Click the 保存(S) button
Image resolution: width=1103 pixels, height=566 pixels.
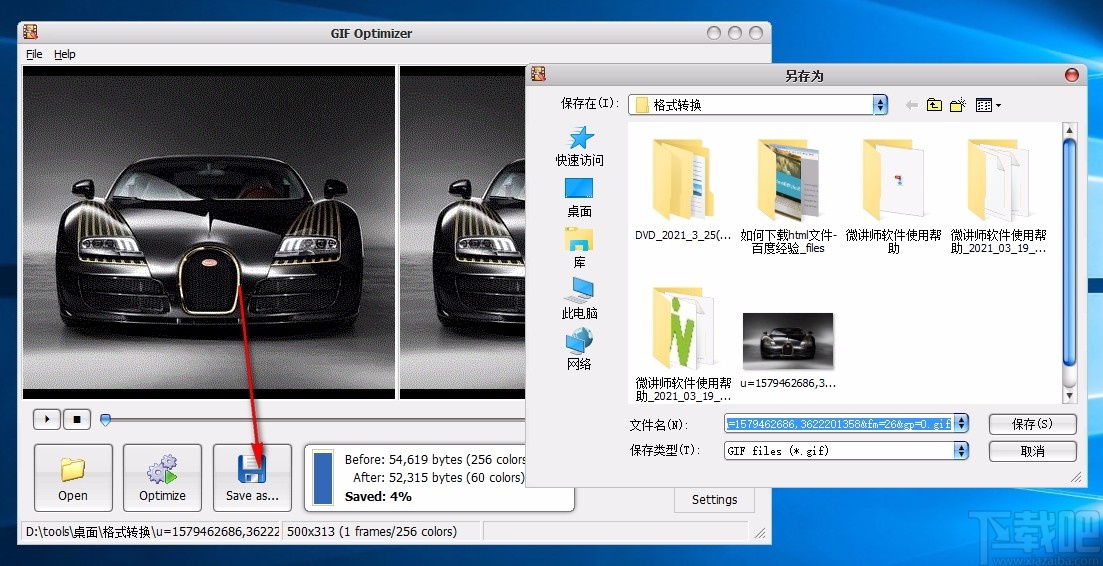[1032, 424]
